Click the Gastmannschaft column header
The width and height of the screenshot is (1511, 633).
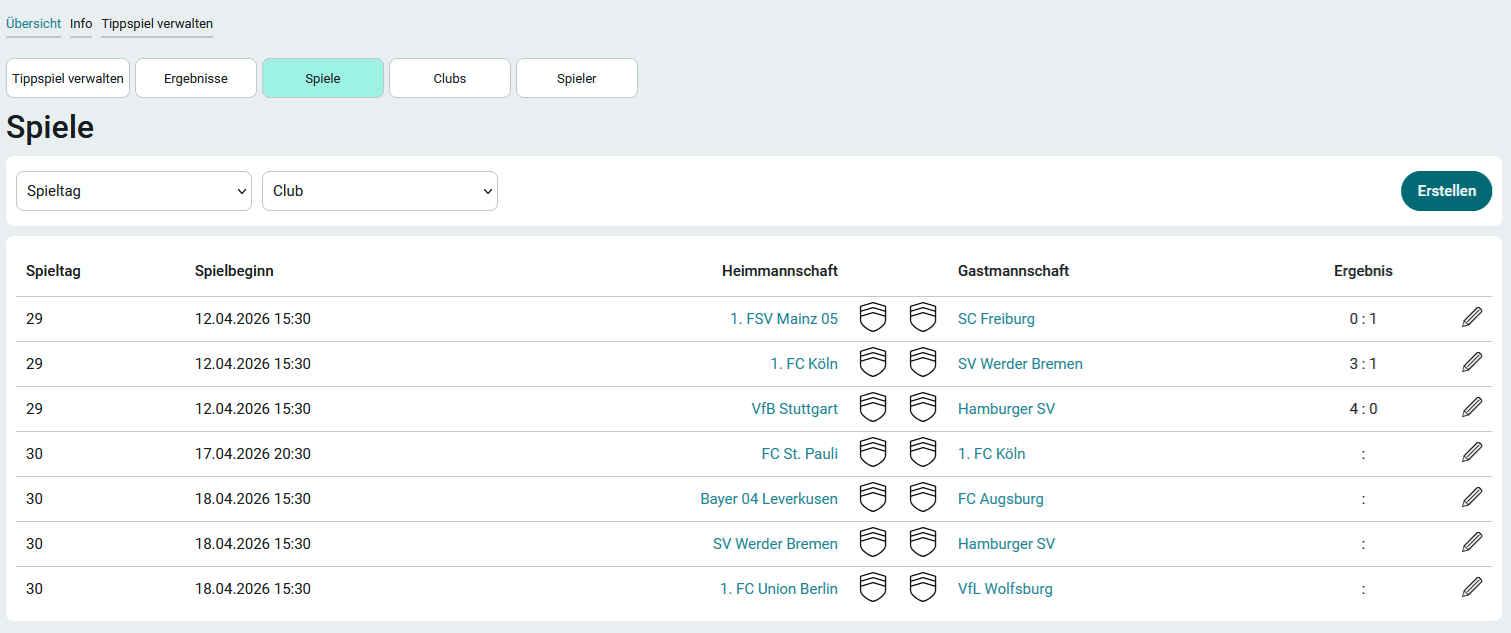point(1013,271)
